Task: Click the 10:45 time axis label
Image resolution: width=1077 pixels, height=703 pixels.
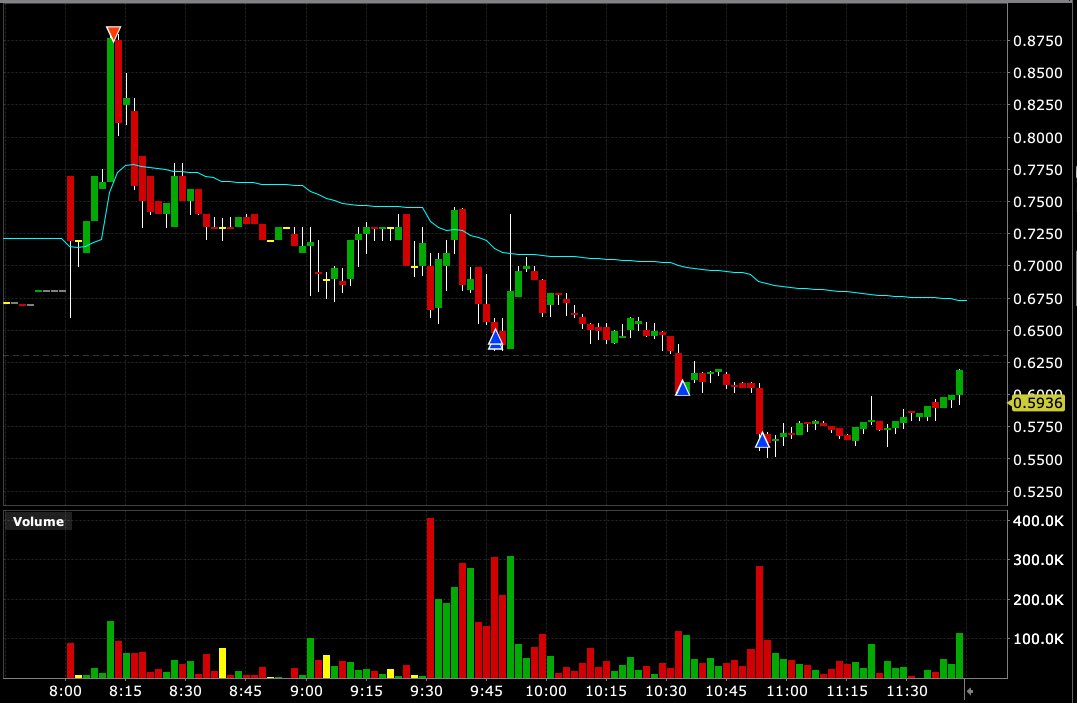Action: pyautogui.click(x=726, y=691)
